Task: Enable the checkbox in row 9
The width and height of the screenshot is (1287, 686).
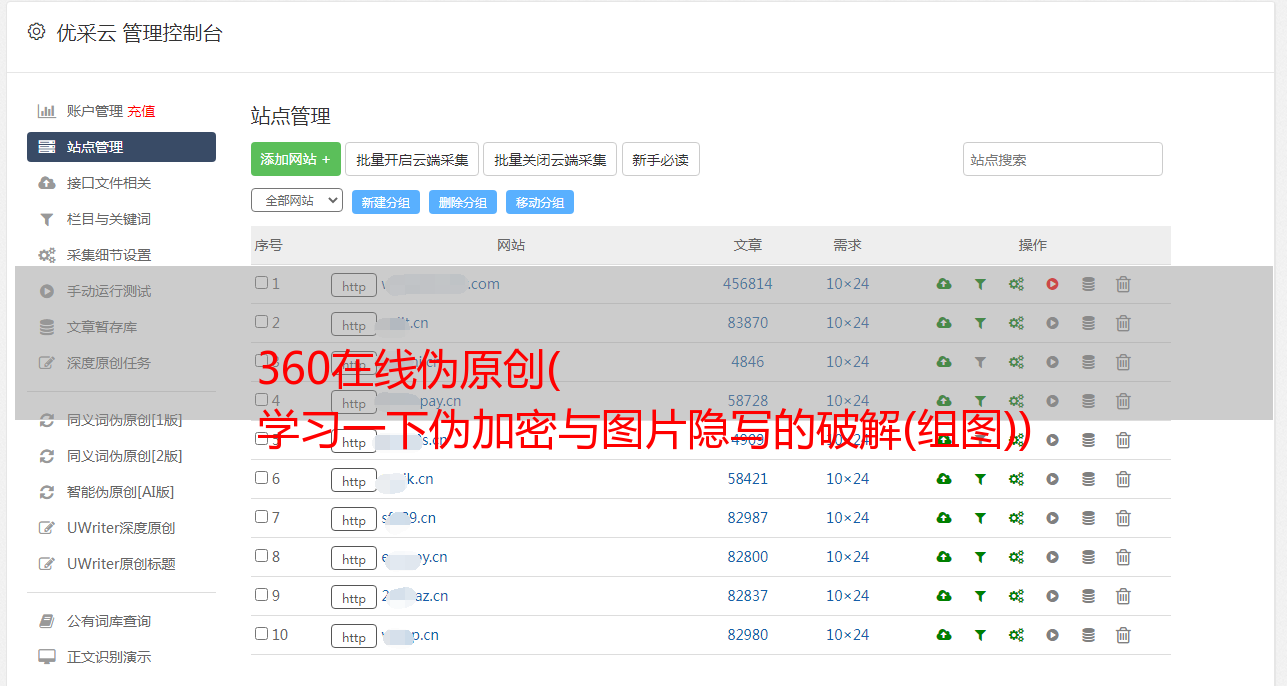Action: 261,595
